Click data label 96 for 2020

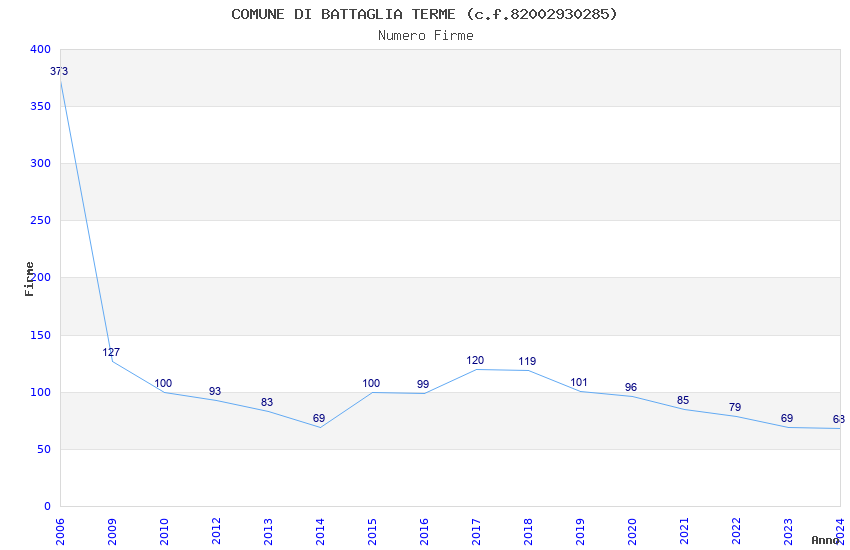[x=632, y=387]
